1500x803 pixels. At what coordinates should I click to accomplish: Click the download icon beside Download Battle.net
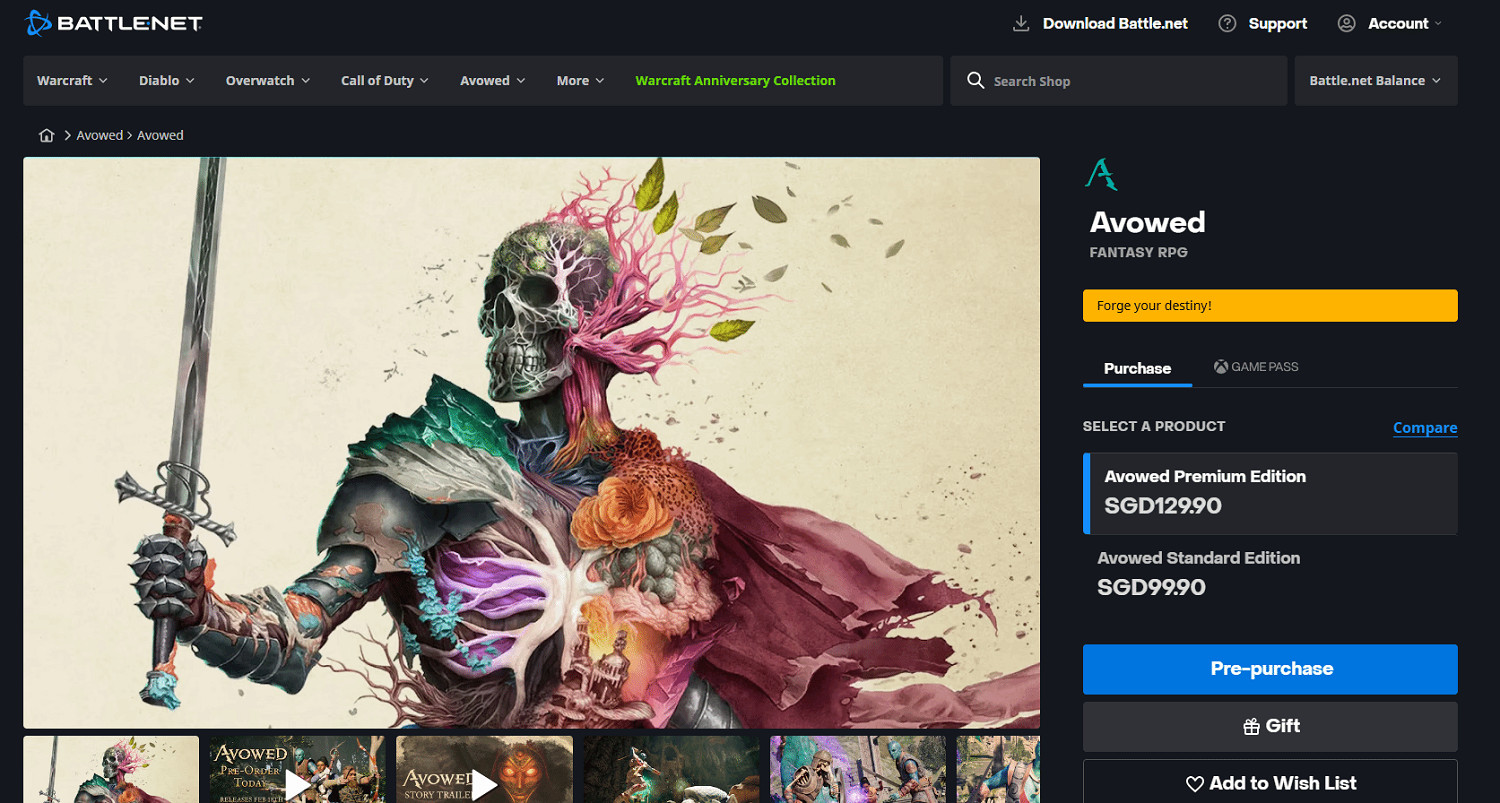[x=1021, y=24]
